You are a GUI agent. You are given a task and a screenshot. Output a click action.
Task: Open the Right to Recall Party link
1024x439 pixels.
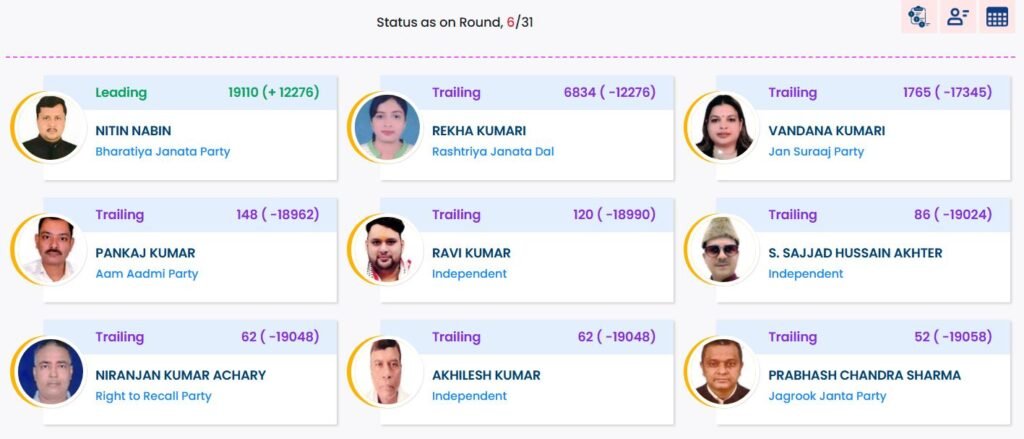tap(153, 396)
